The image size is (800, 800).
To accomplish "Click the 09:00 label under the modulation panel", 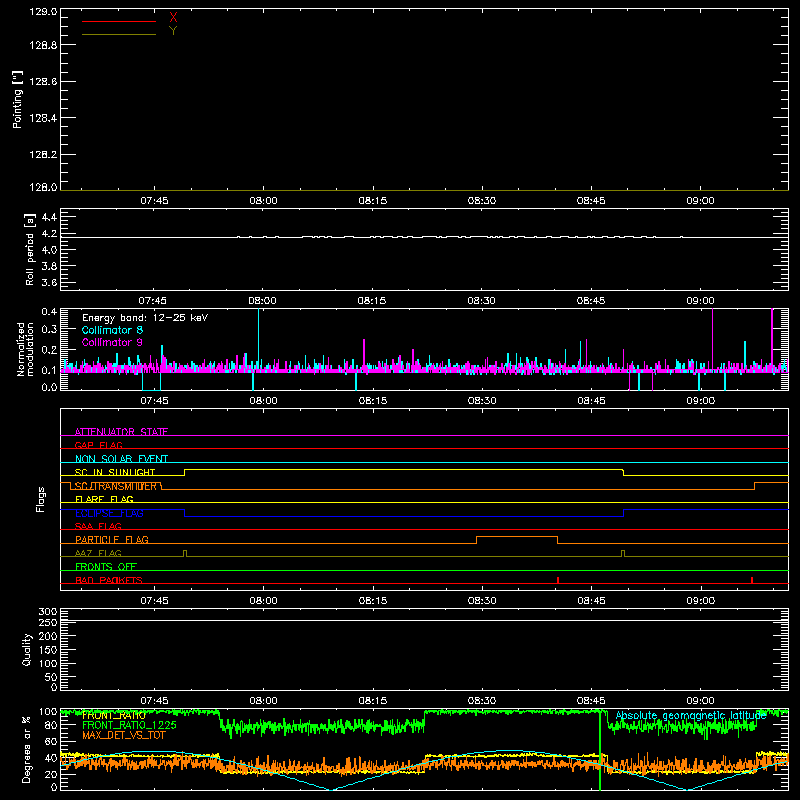I will click(x=701, y=401).
